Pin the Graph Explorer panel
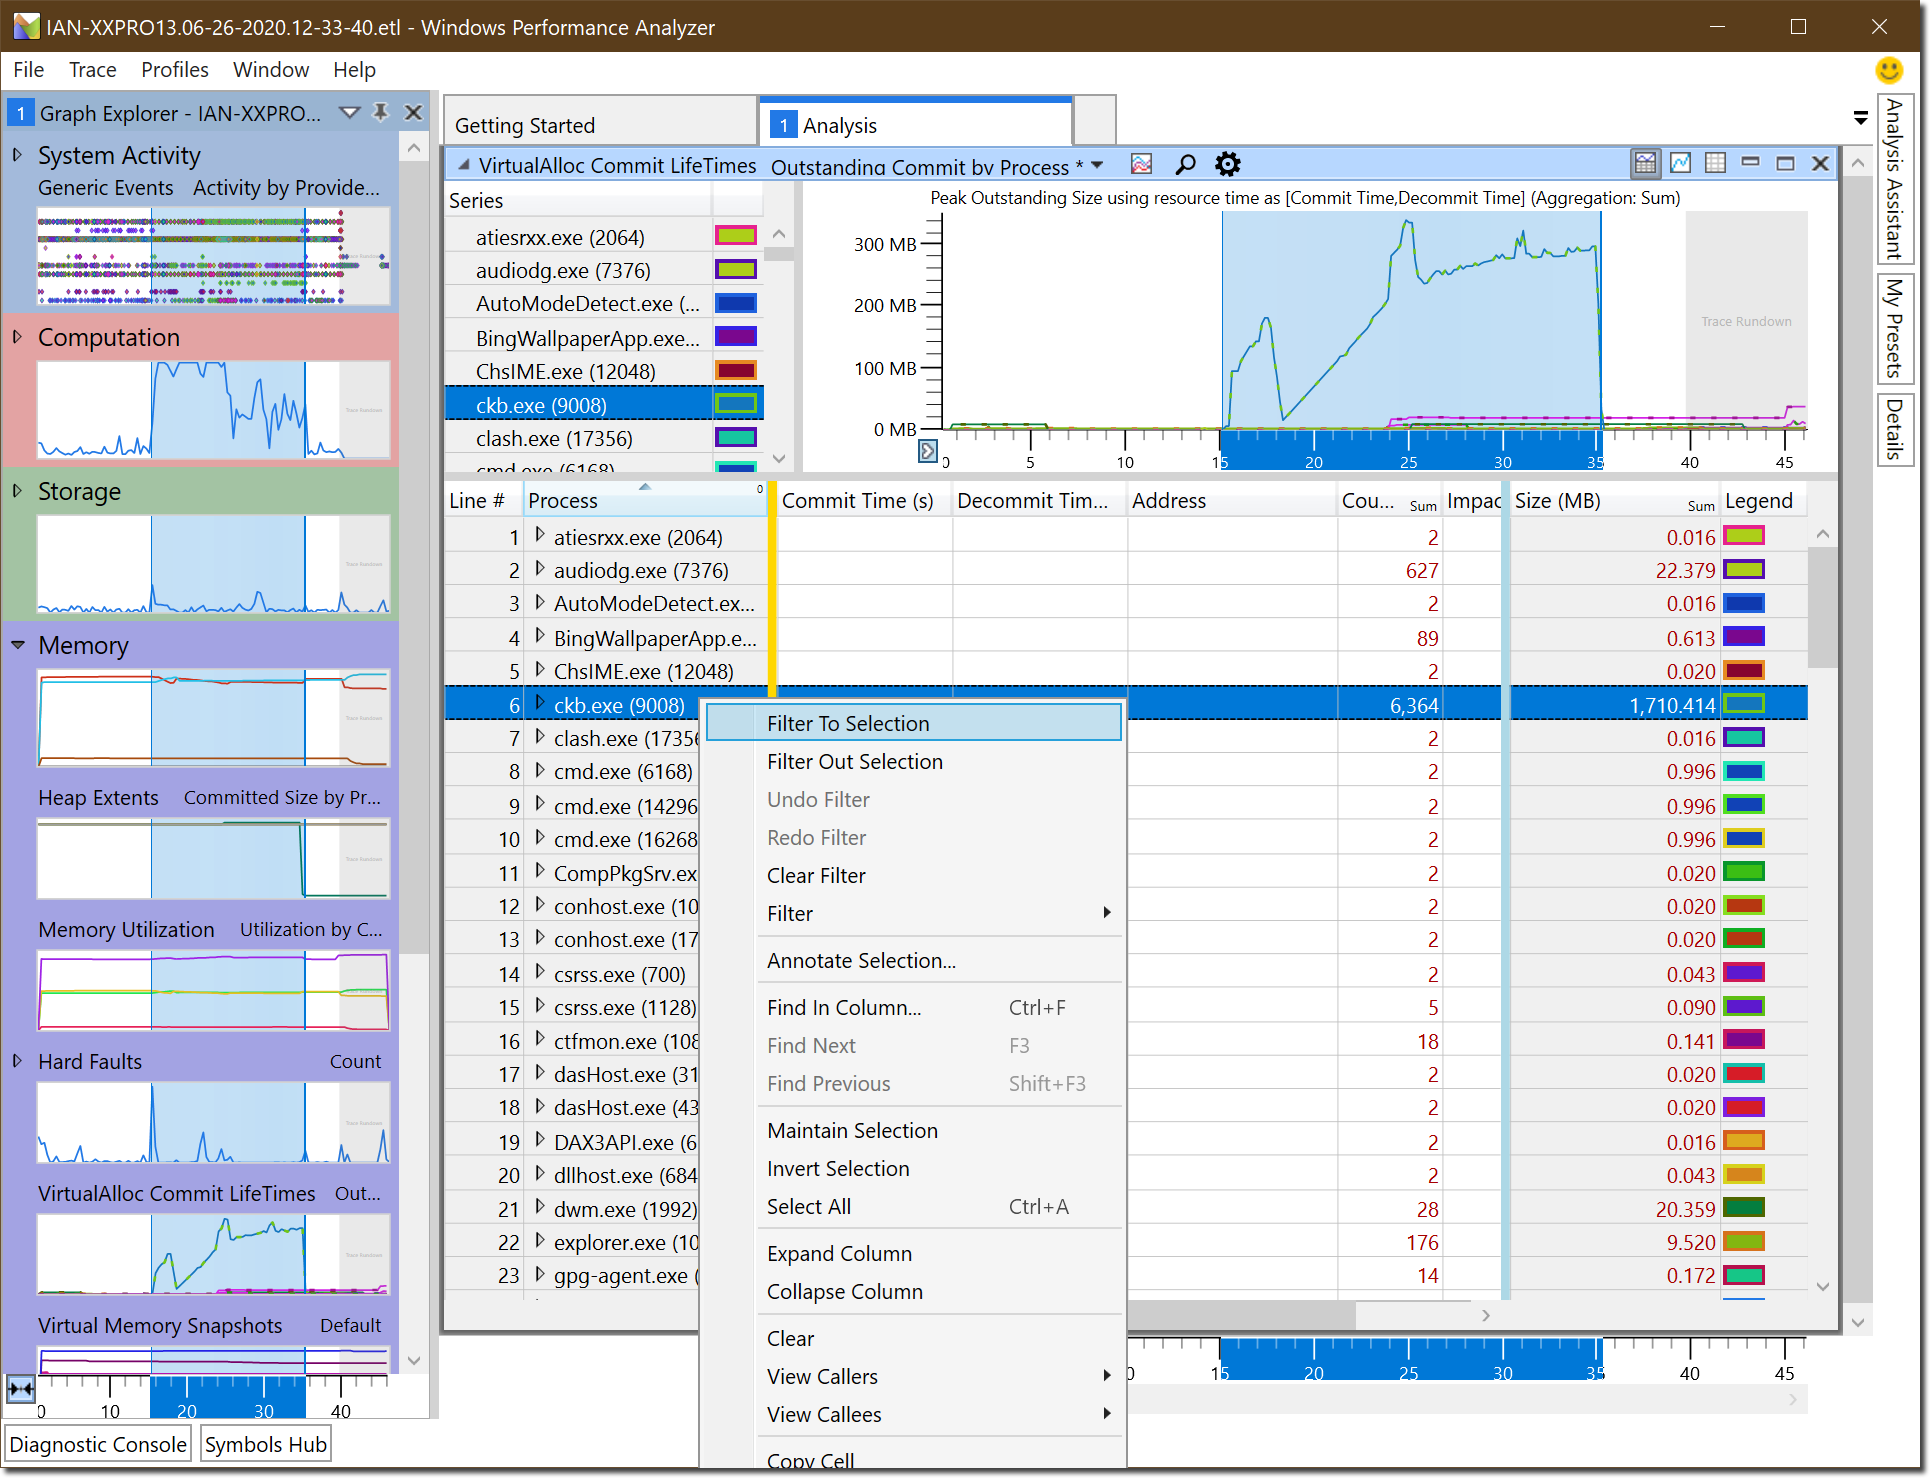The width and height of the screenshot is (1930, 1478). (x=380, y=113)
